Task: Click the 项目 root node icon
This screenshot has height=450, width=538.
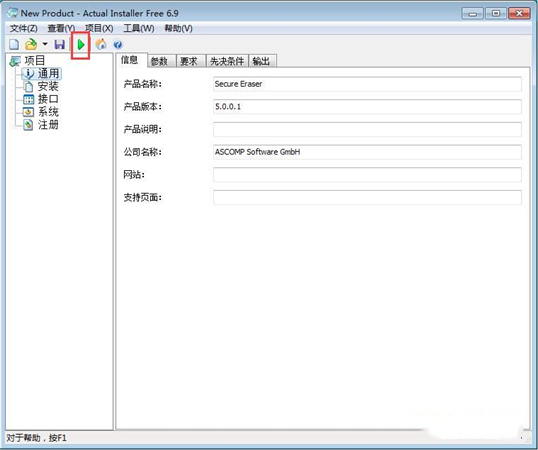Action: pyautogui.click(x=15, y=61)
